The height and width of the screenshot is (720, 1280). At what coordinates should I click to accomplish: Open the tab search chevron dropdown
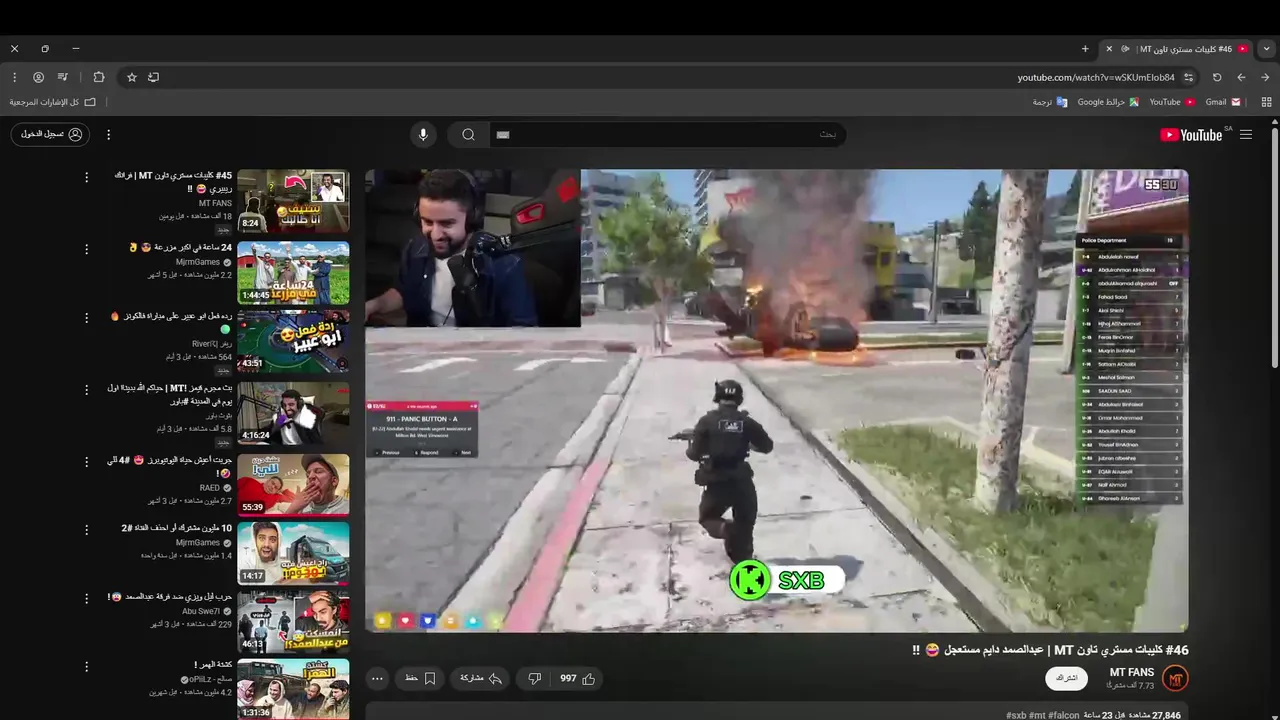[x=1266, y=48]
